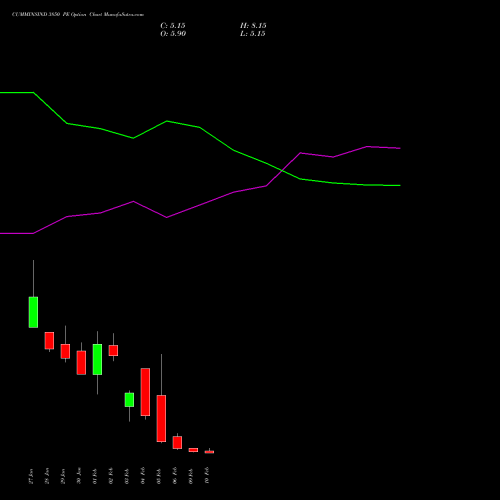Click the '04 Feb' date axis label

[x=143, y=476]
